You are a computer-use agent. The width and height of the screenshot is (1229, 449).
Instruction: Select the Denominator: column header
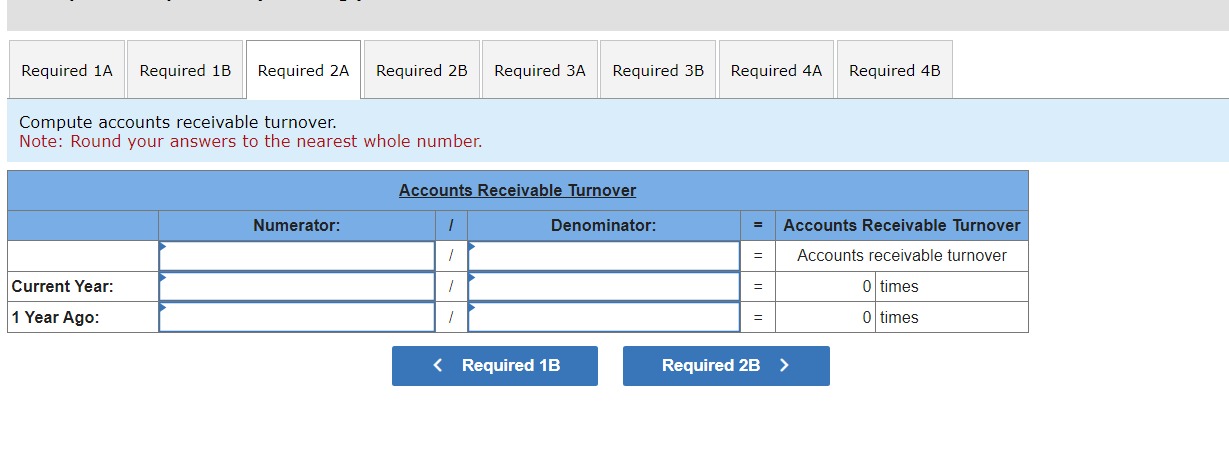(x=604, y=226)
